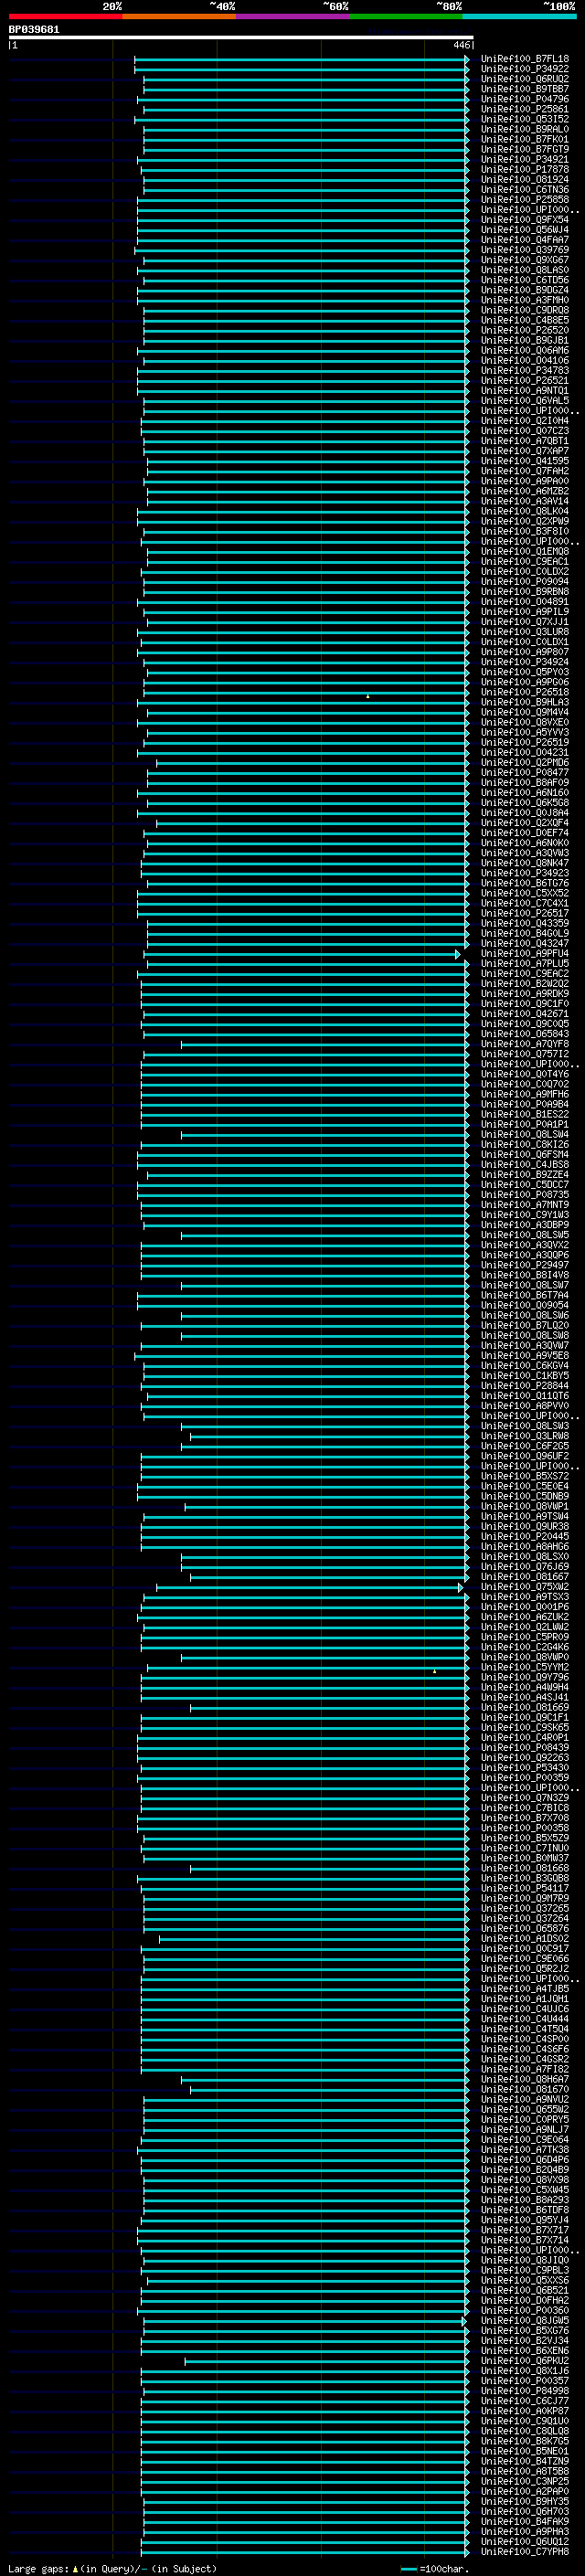585x2576 pixels.
Task: Select hit label UniRef100_P29497
Action: pos(524,1266)
